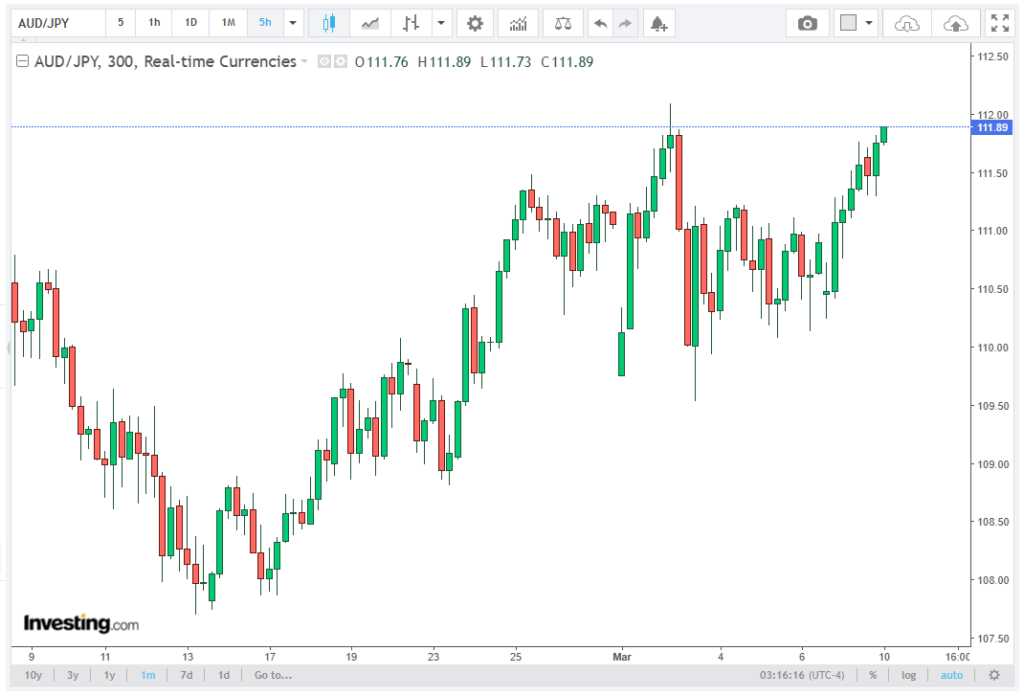Save chart layout via cloud upload icon
Viewport: 1024px width, 696px height.
(956, 23)
